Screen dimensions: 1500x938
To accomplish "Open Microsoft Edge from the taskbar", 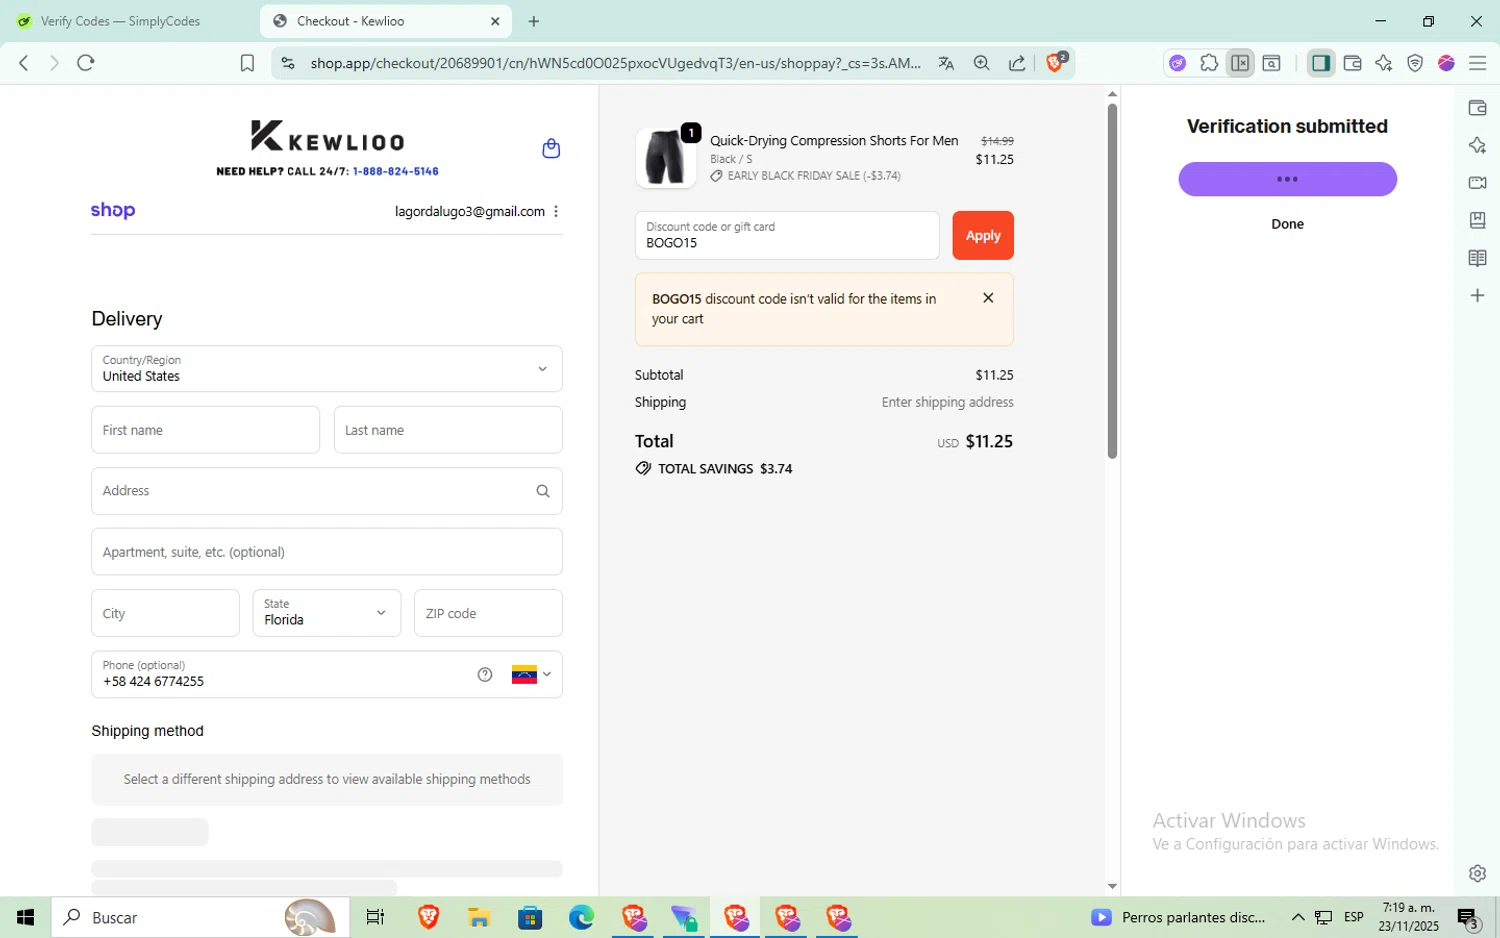I will pyautogui.click(x=581, y=917).
